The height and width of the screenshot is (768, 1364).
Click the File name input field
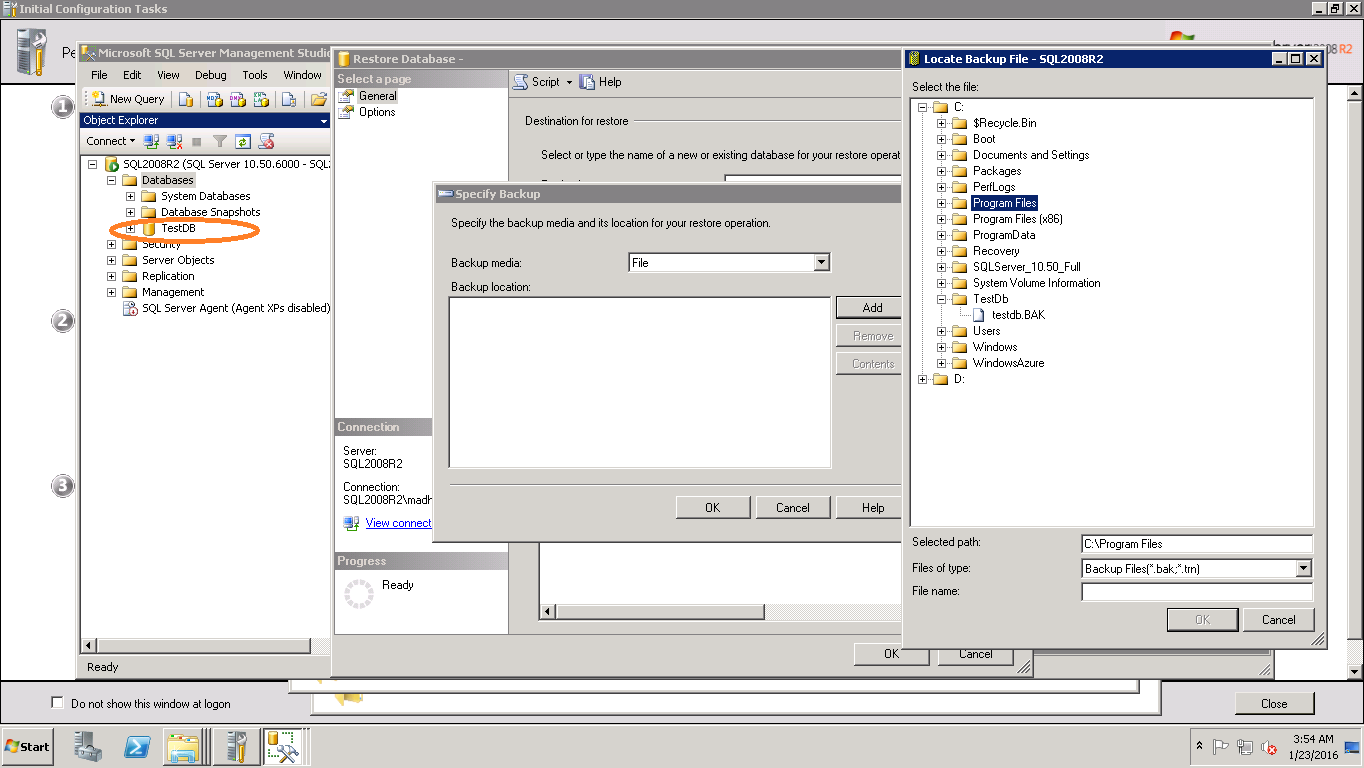pyautogui.click(x=1196, y=592)
